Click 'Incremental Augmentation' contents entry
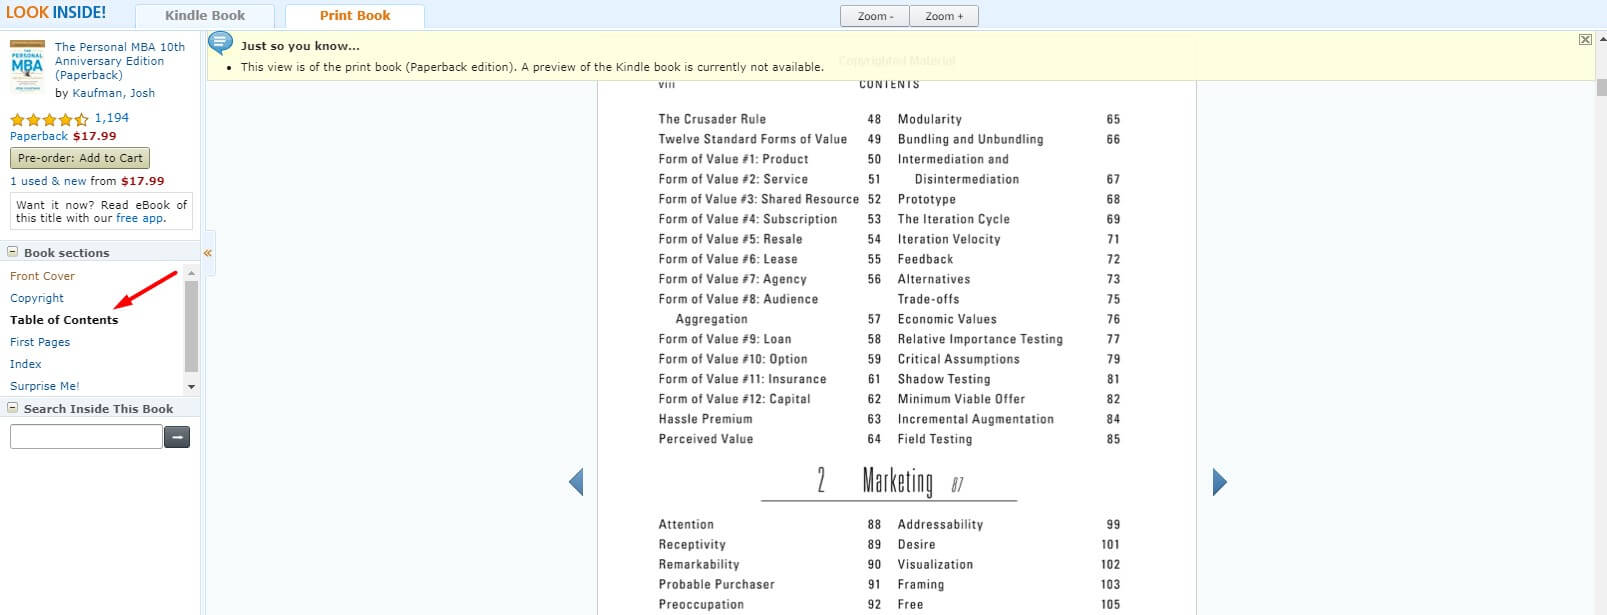 pyautogui.click(x=975, y=419)
